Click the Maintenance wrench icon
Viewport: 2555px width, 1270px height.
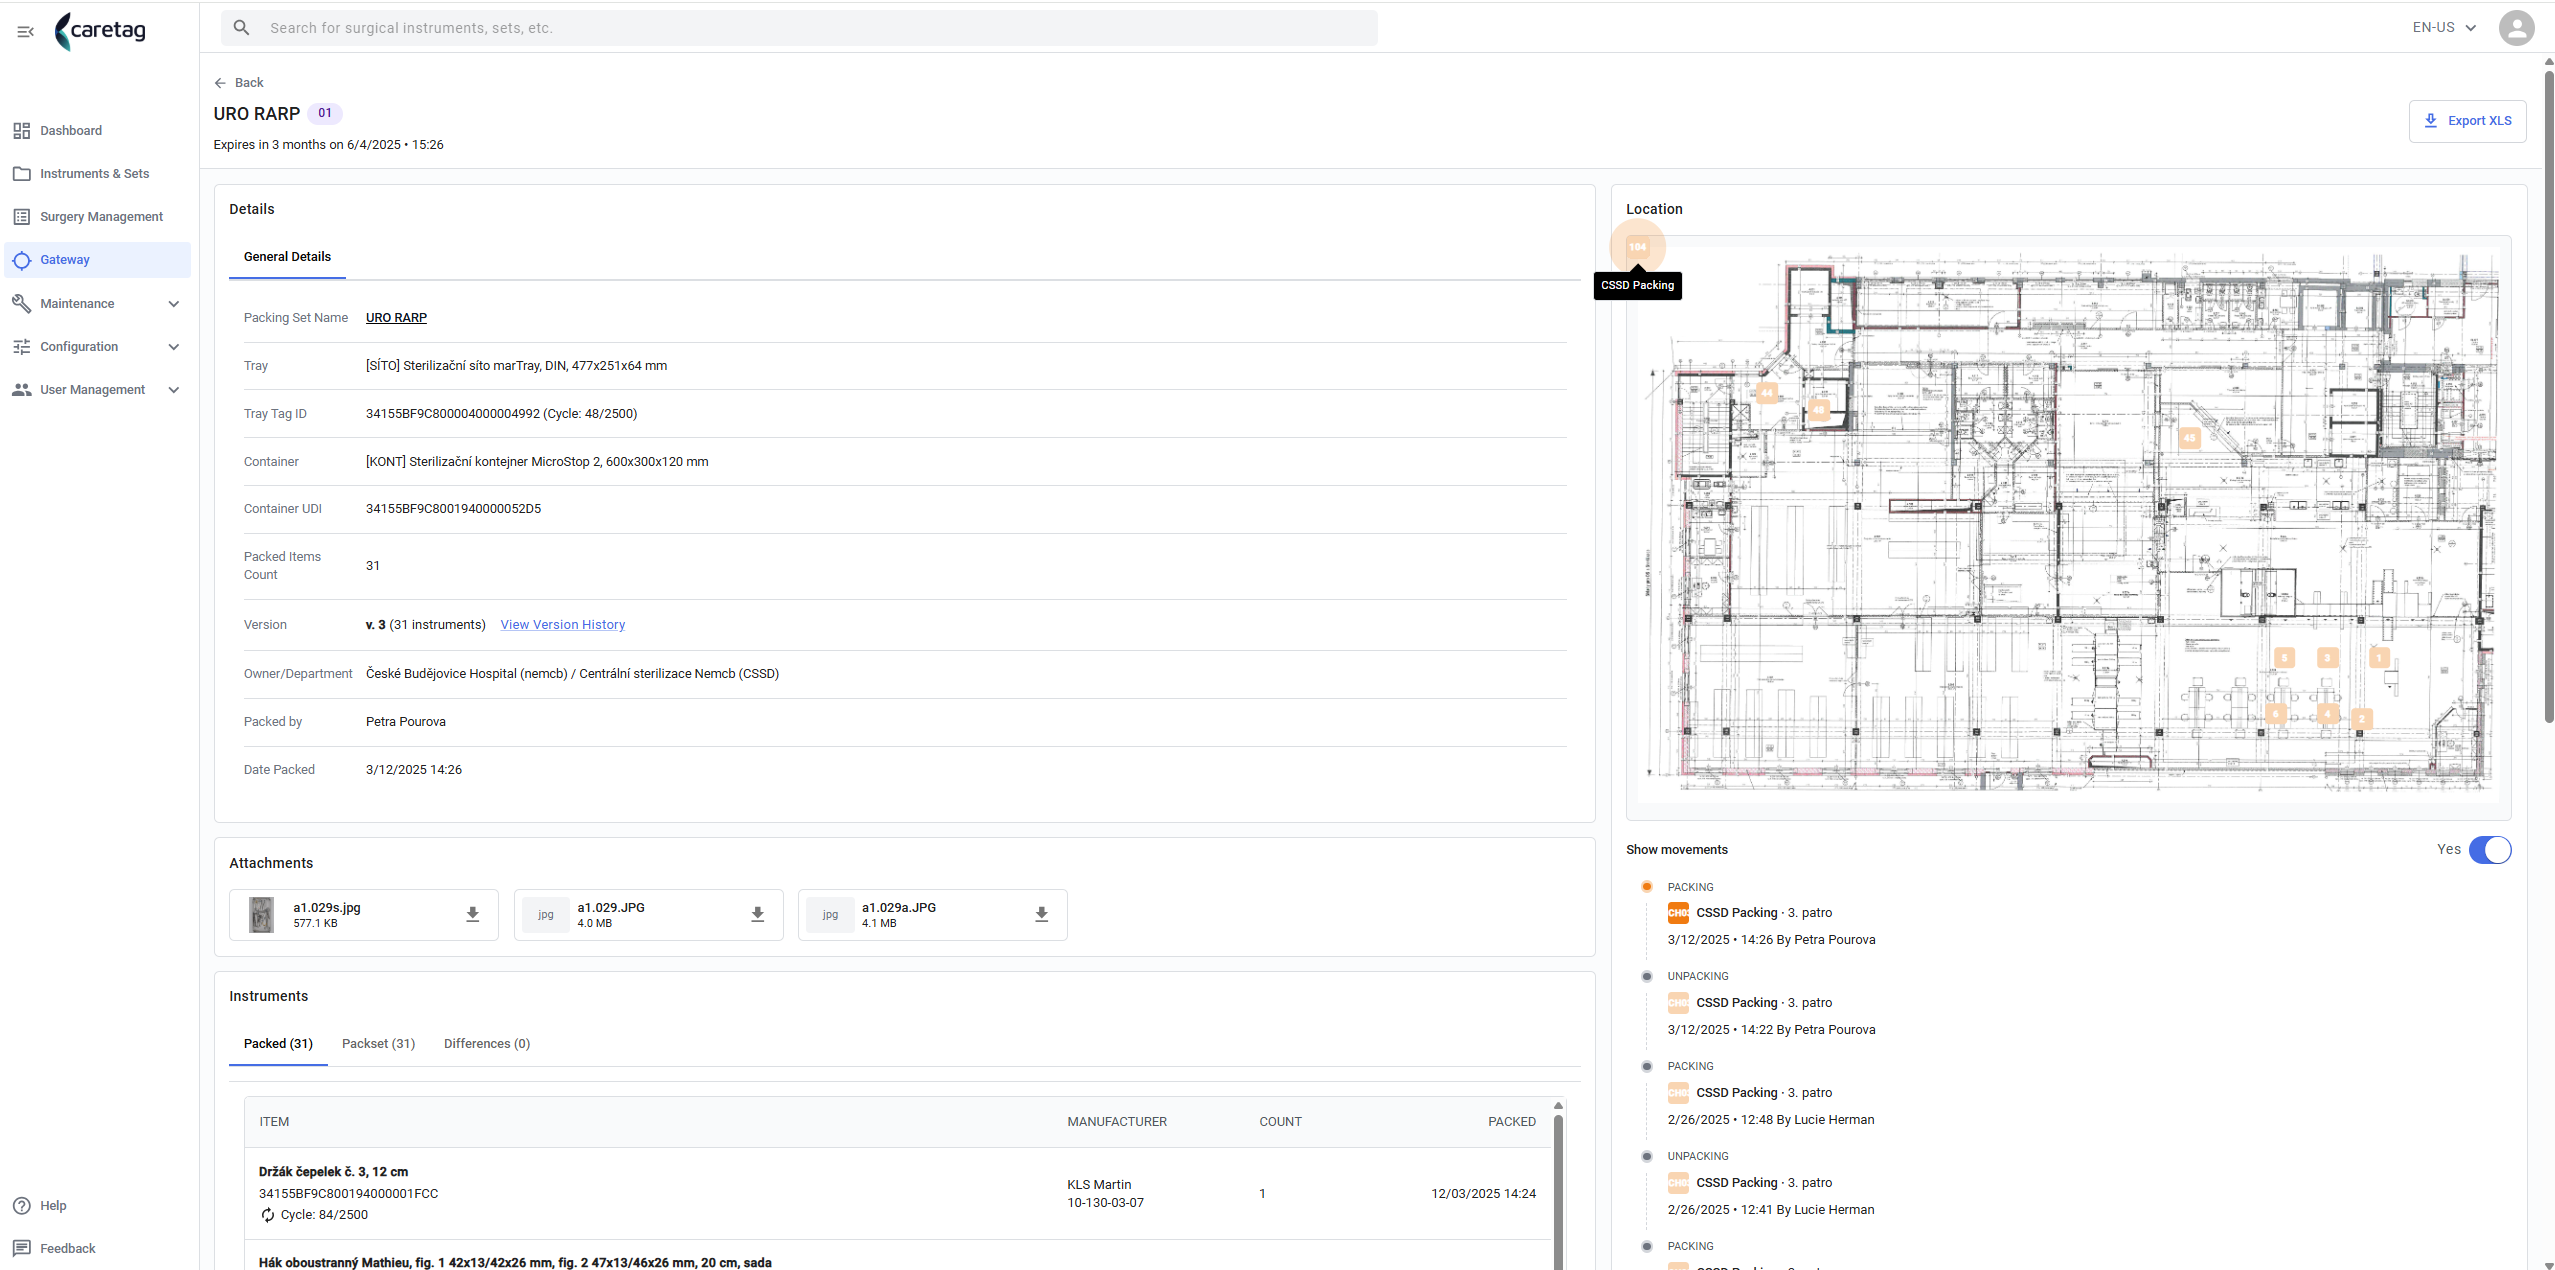point(21,304)
